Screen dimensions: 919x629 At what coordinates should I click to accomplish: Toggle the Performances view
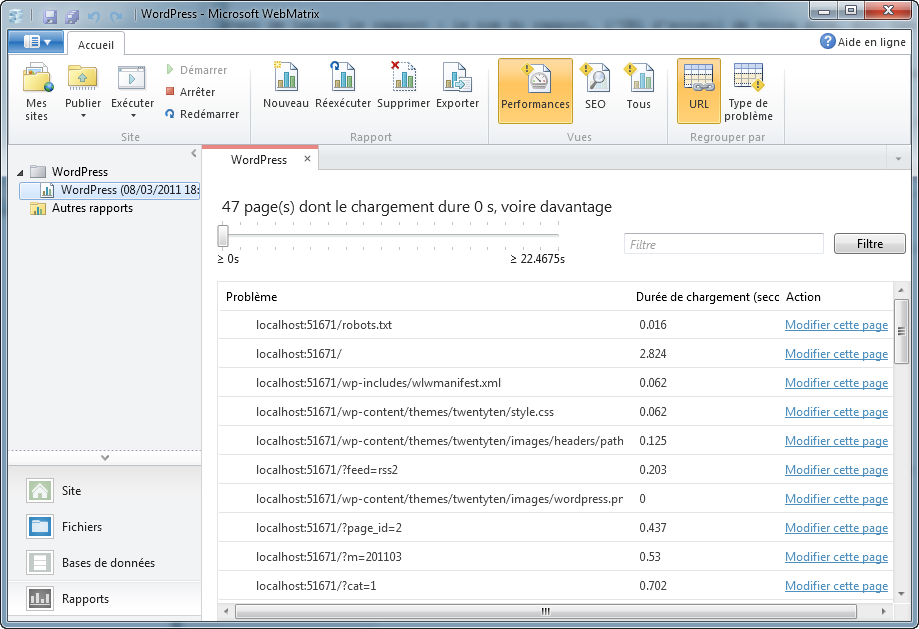535,90
